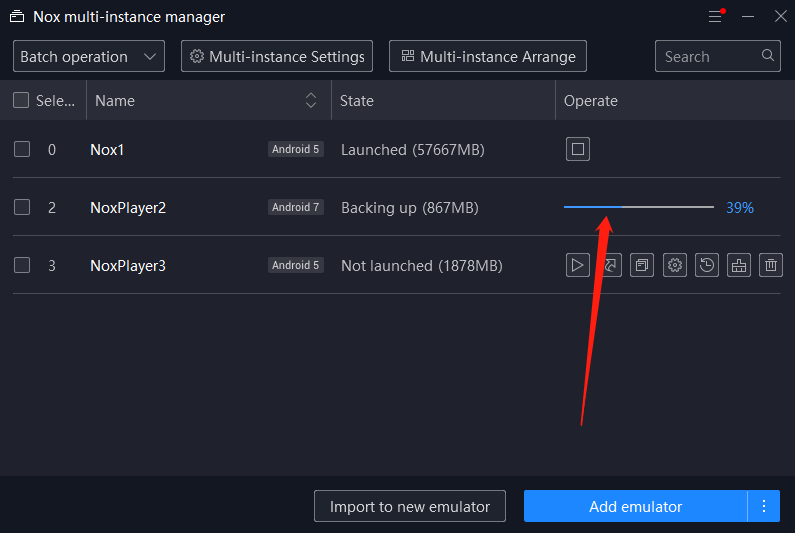Open the Batch operation dropdown
This screenshot has height=533, width=795.
coord(89,56)
